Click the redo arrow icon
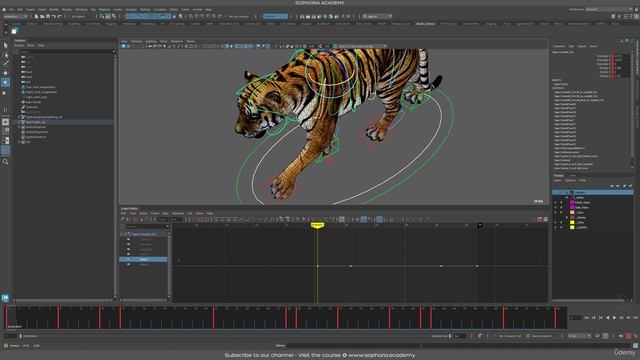Image resolution: width=640 pixels, height=360 pixels. (60, 16)
